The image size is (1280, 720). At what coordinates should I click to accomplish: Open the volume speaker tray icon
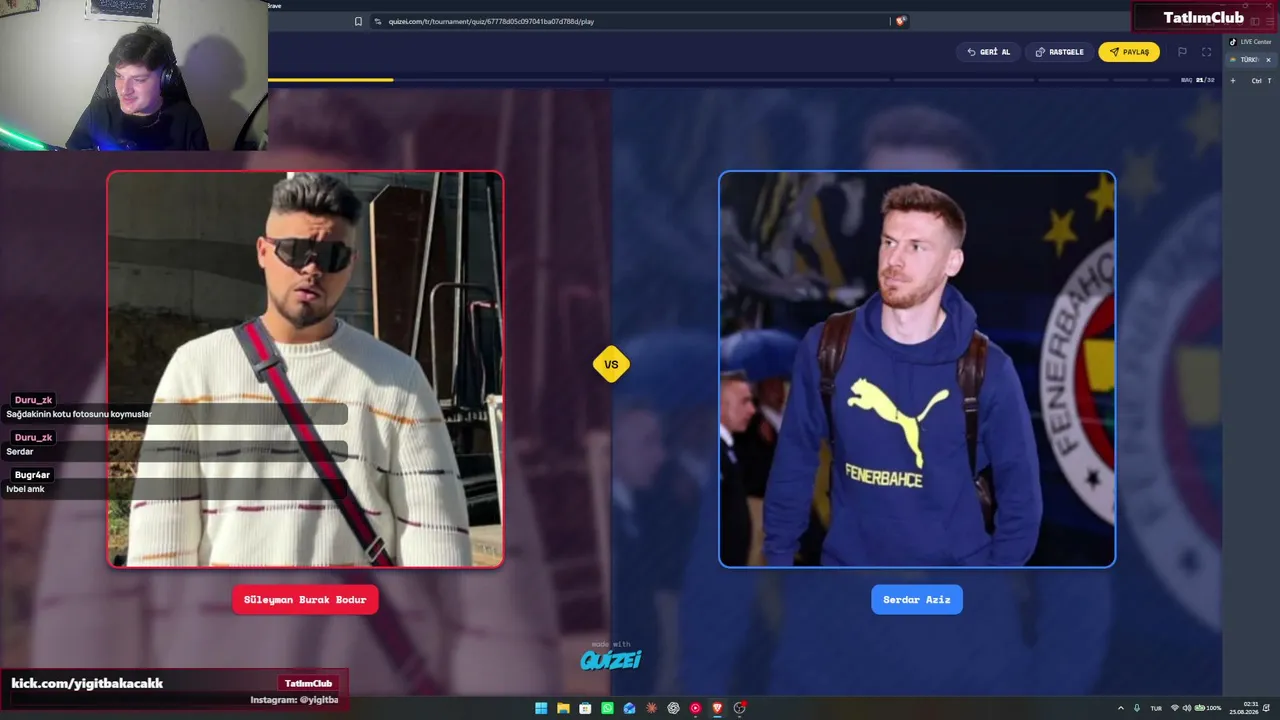coord(1187,708)
